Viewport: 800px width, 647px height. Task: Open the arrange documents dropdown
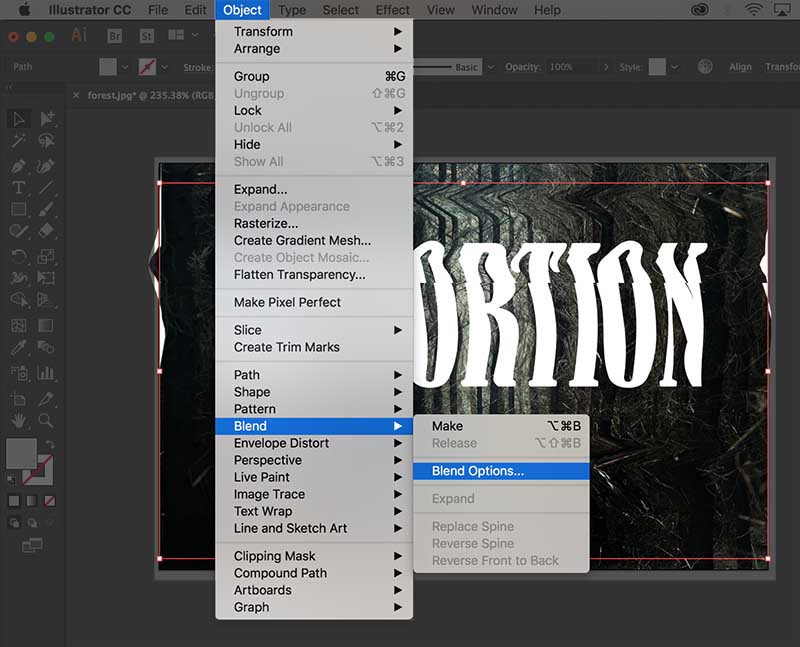194,35
